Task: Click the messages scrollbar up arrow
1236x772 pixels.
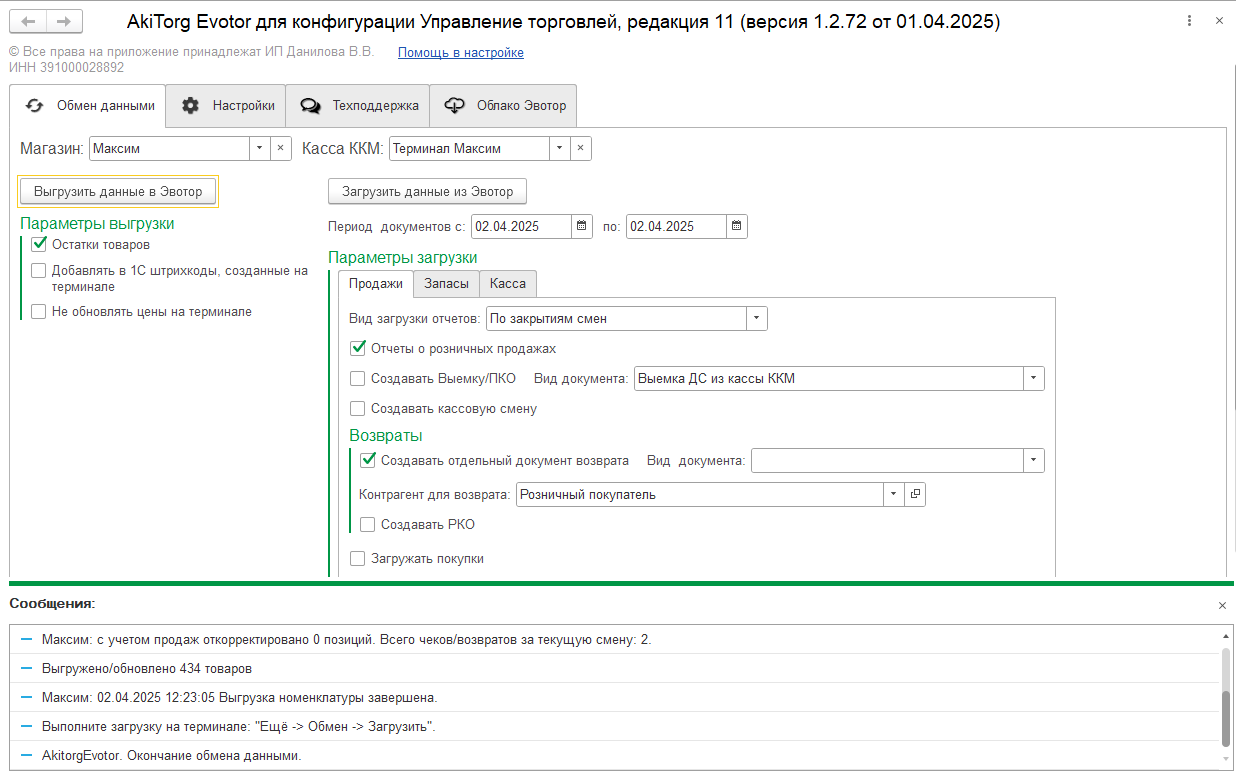Action: click(x=1225, y=636)
